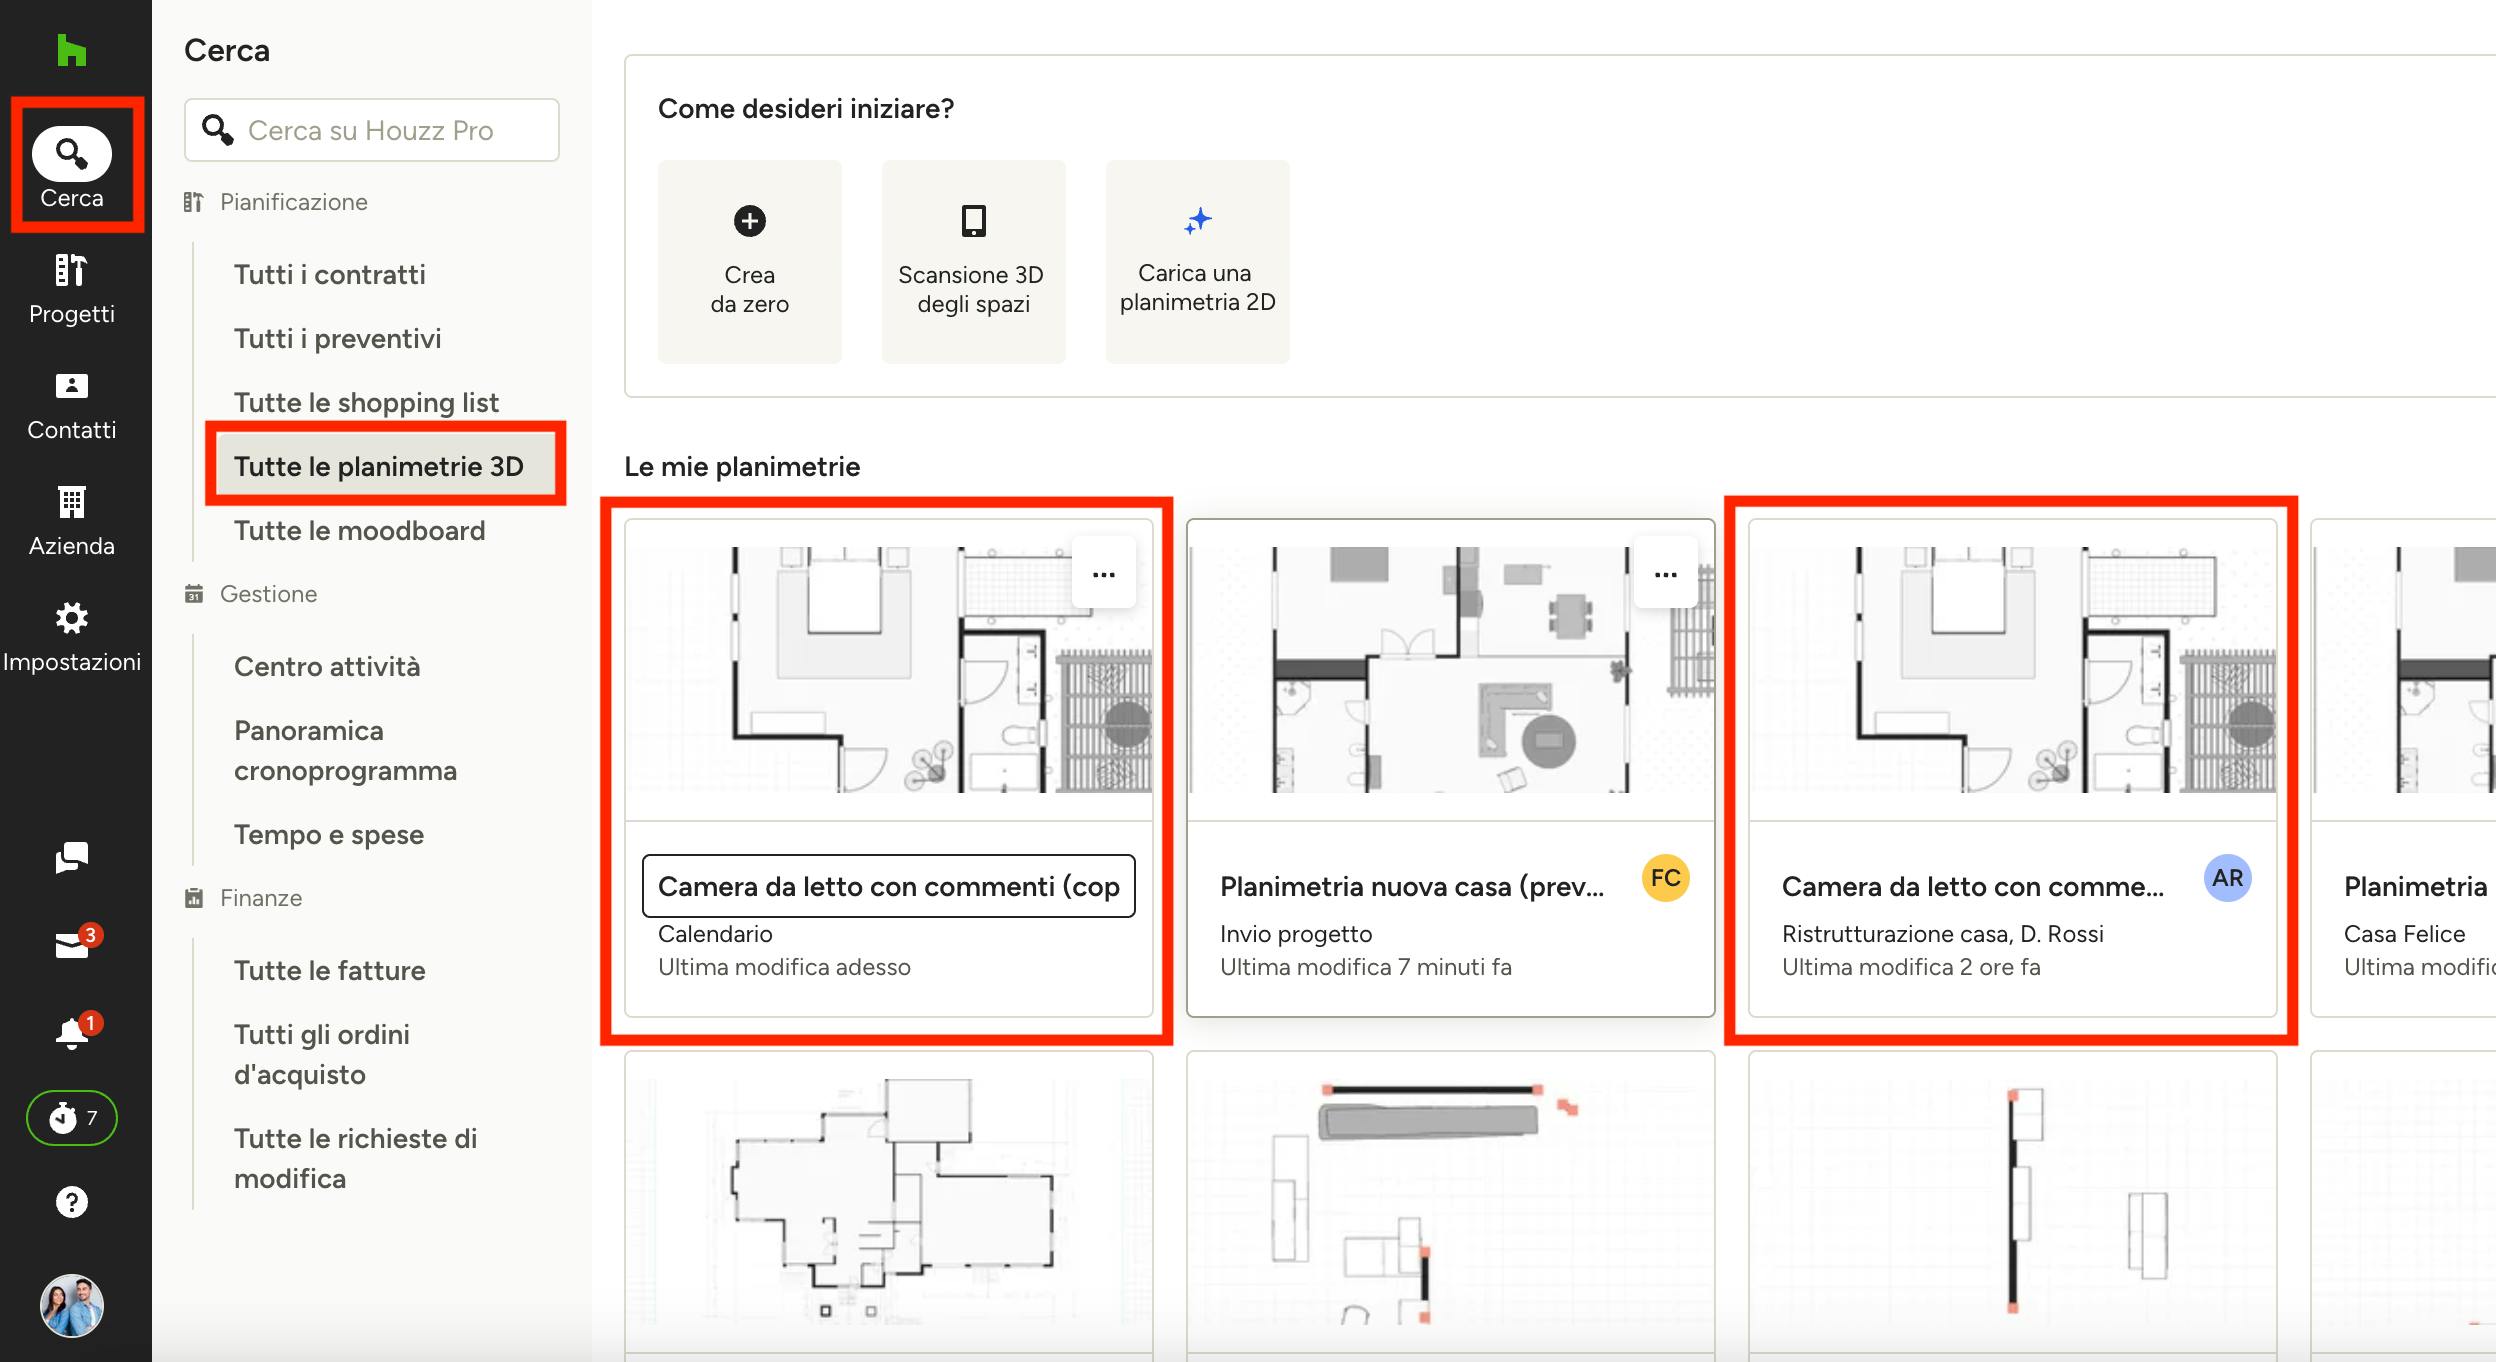Click the timer pill showing 7

click(72, 1117)
